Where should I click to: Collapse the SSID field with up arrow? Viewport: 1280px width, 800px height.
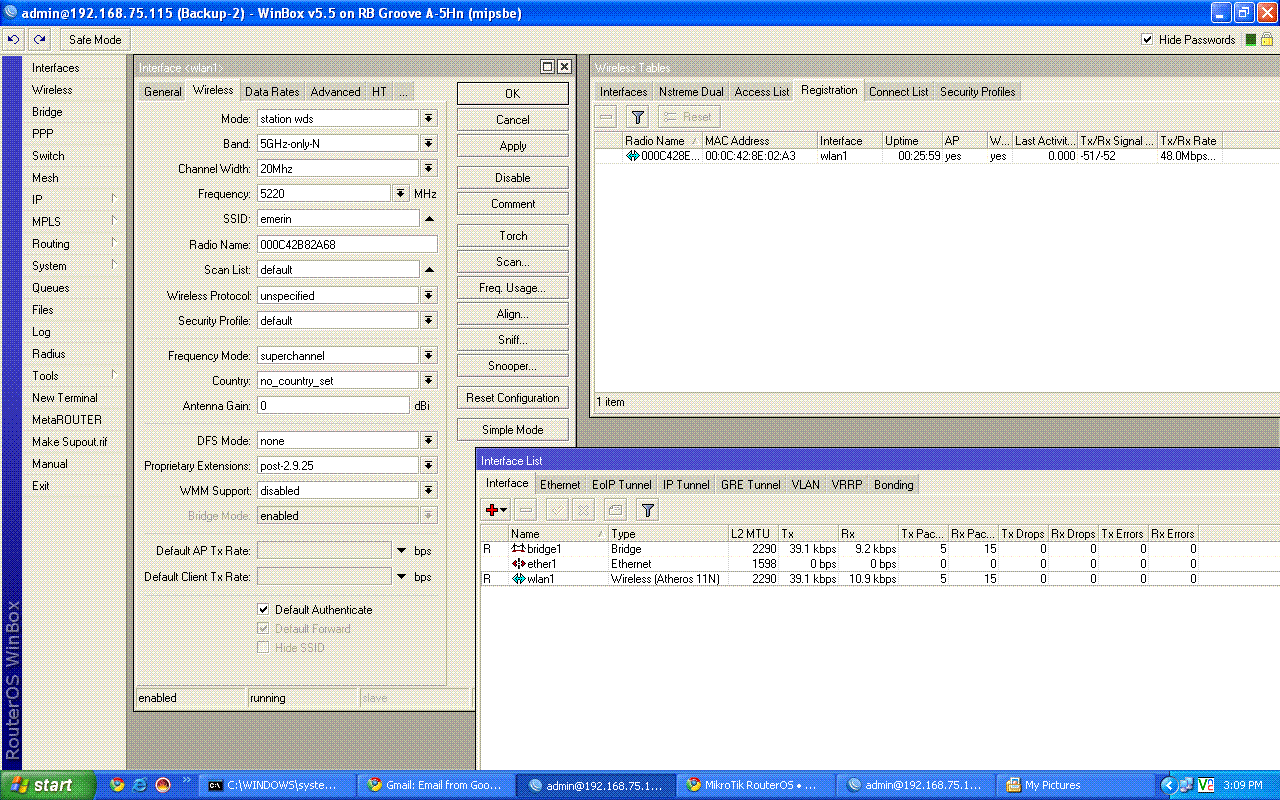(428, 219)
